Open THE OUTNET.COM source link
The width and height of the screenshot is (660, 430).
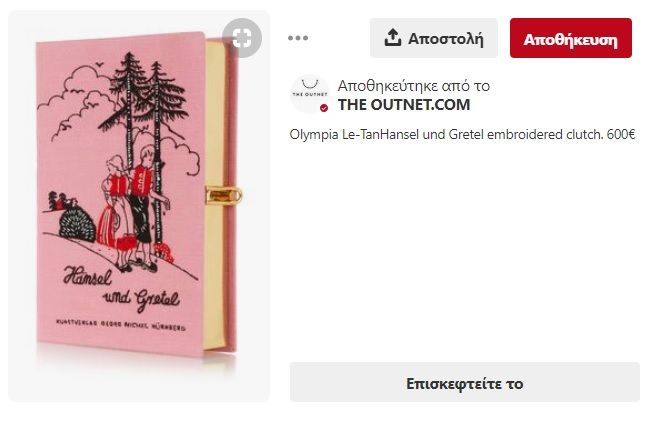click(404, 105)
